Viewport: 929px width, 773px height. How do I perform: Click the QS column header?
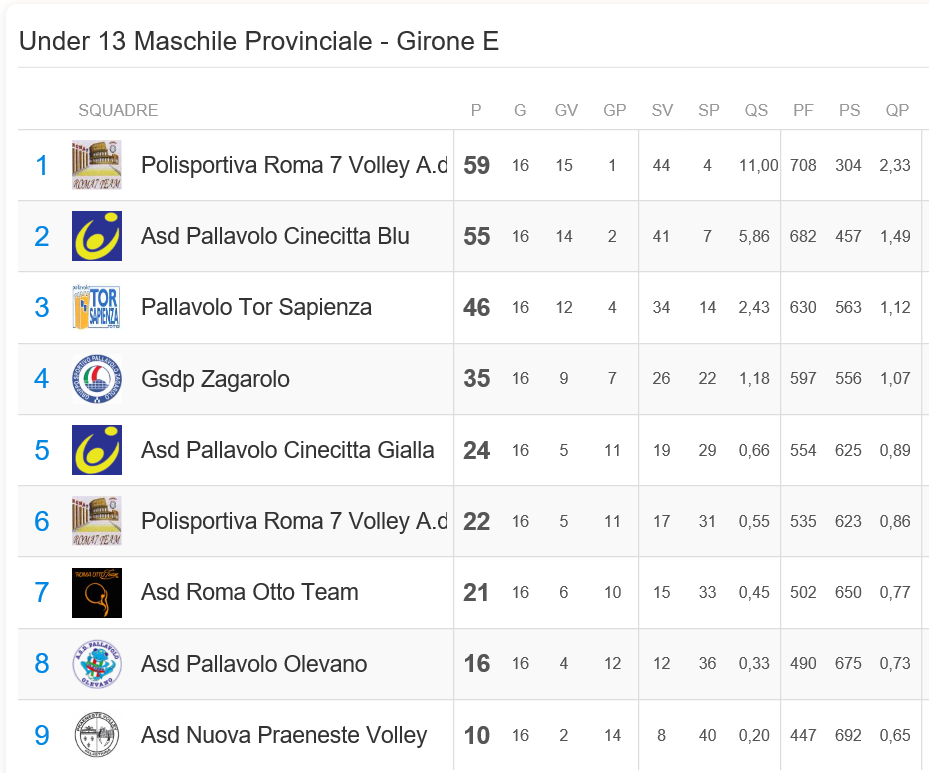click(756, 110)
